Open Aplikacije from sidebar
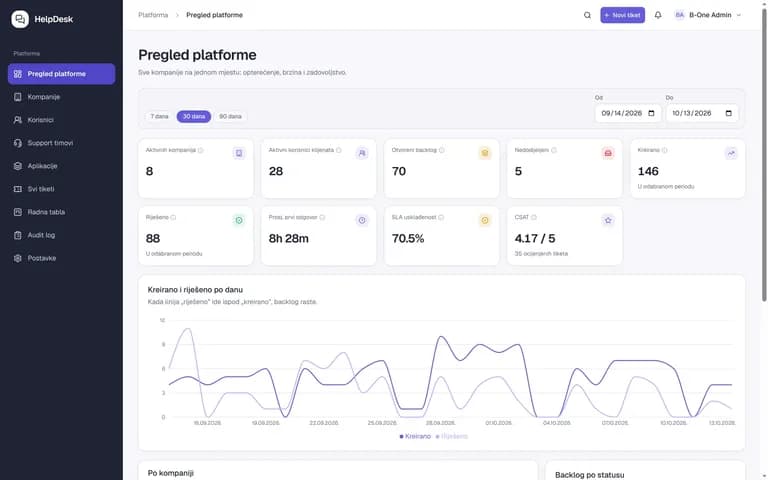The height and width of the screenshot is (480, 768). [x=62, y=166]
